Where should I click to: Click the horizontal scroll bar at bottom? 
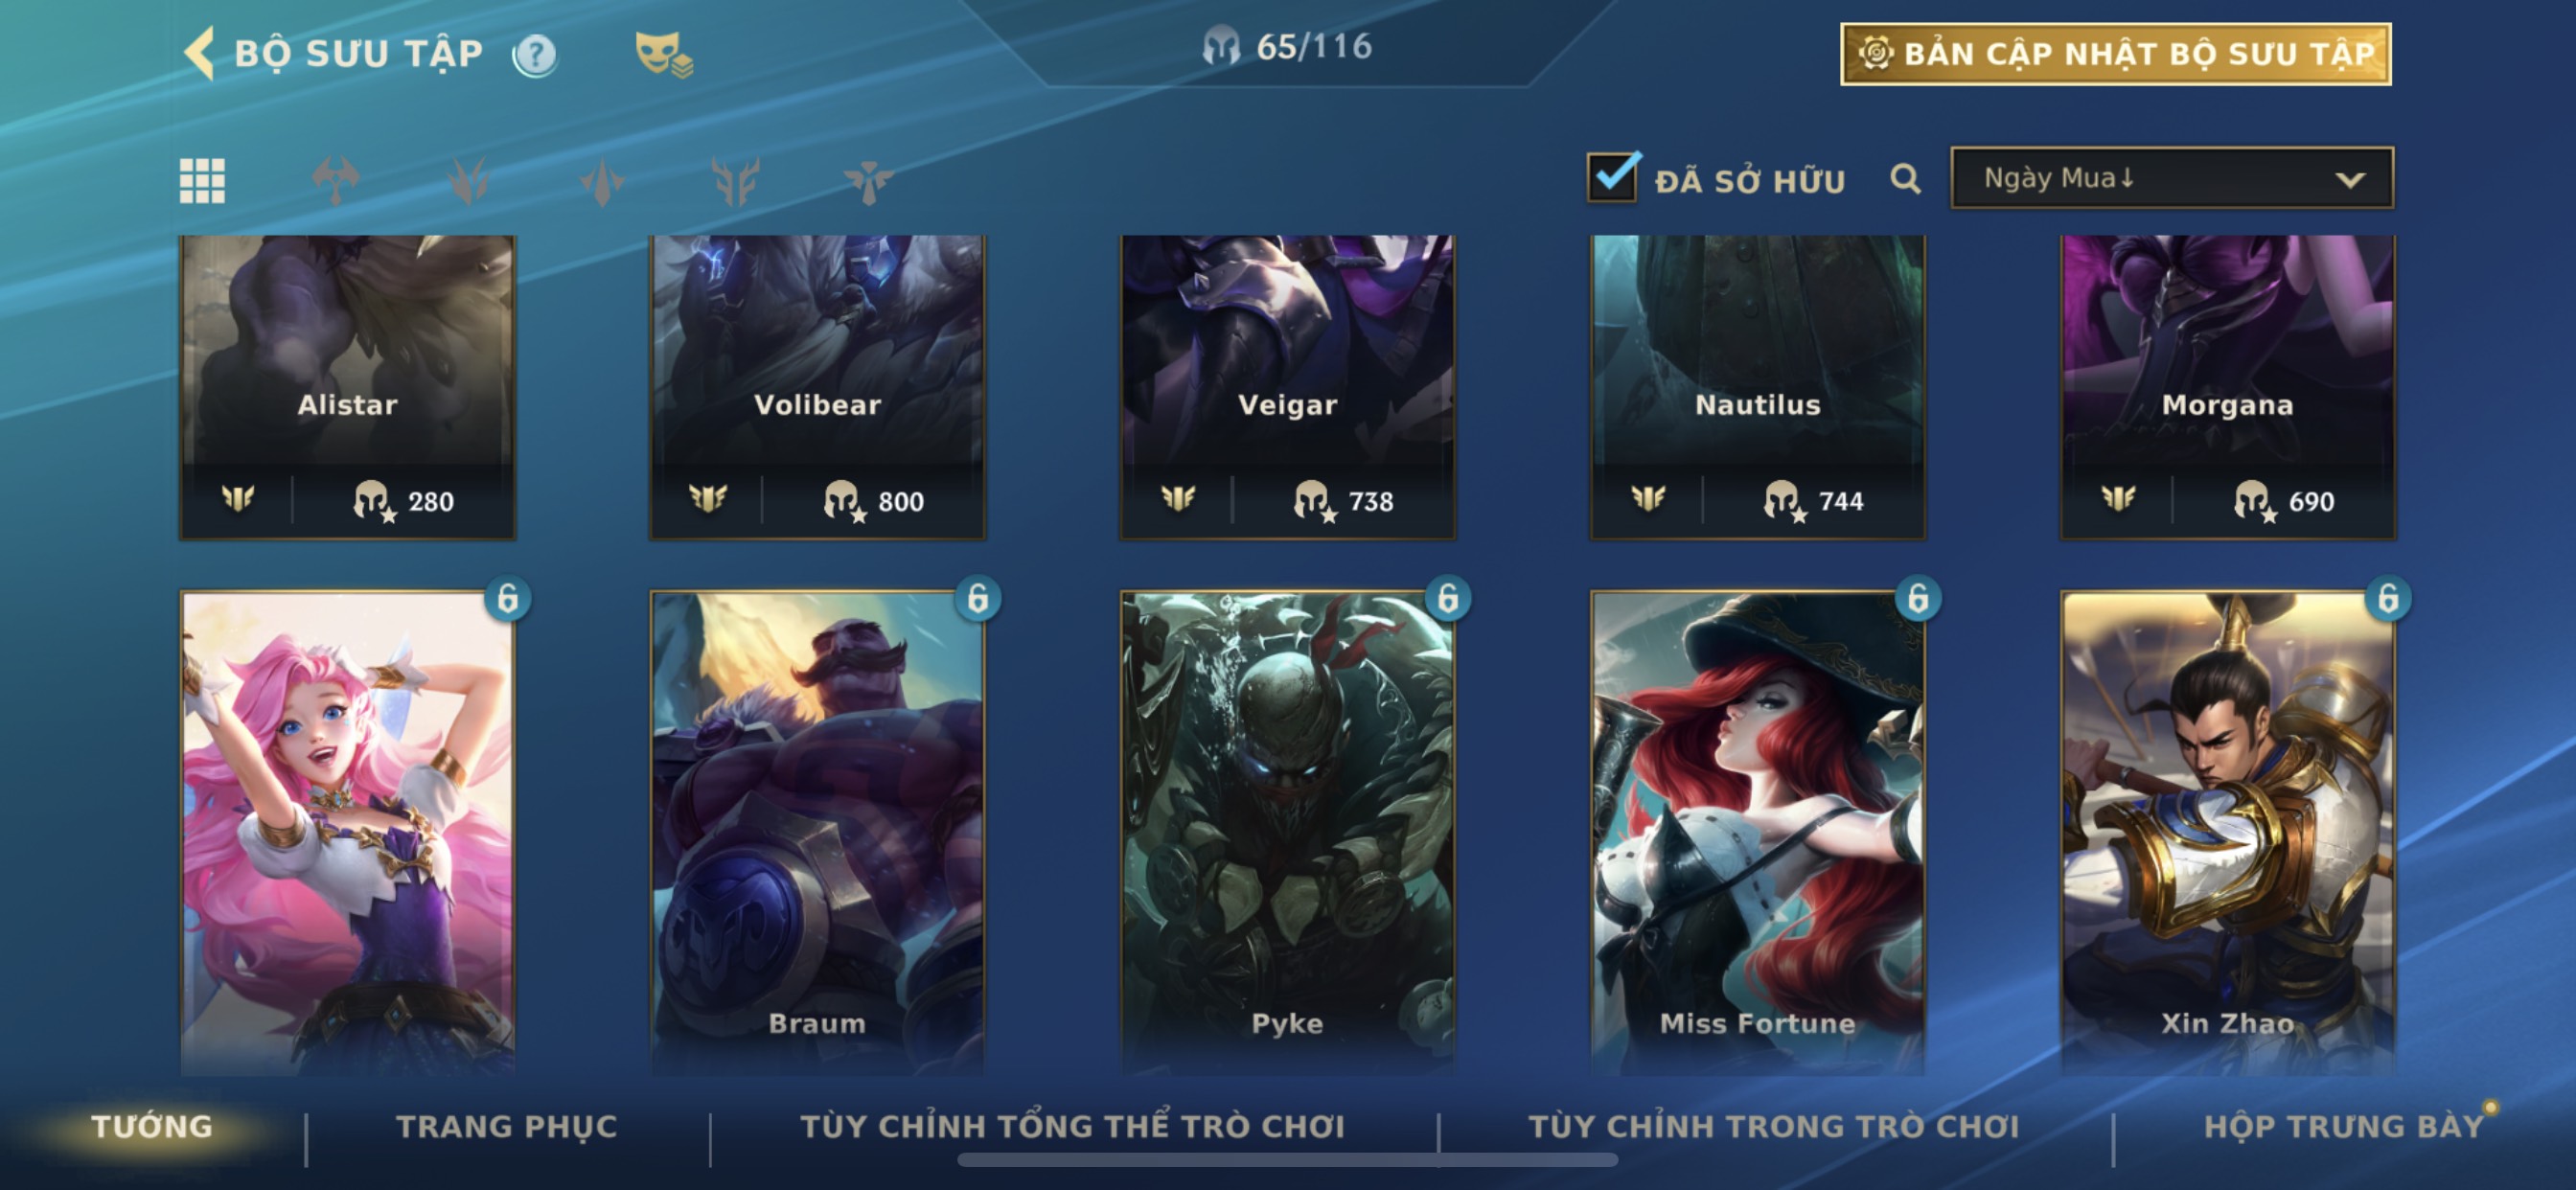1287,1160
